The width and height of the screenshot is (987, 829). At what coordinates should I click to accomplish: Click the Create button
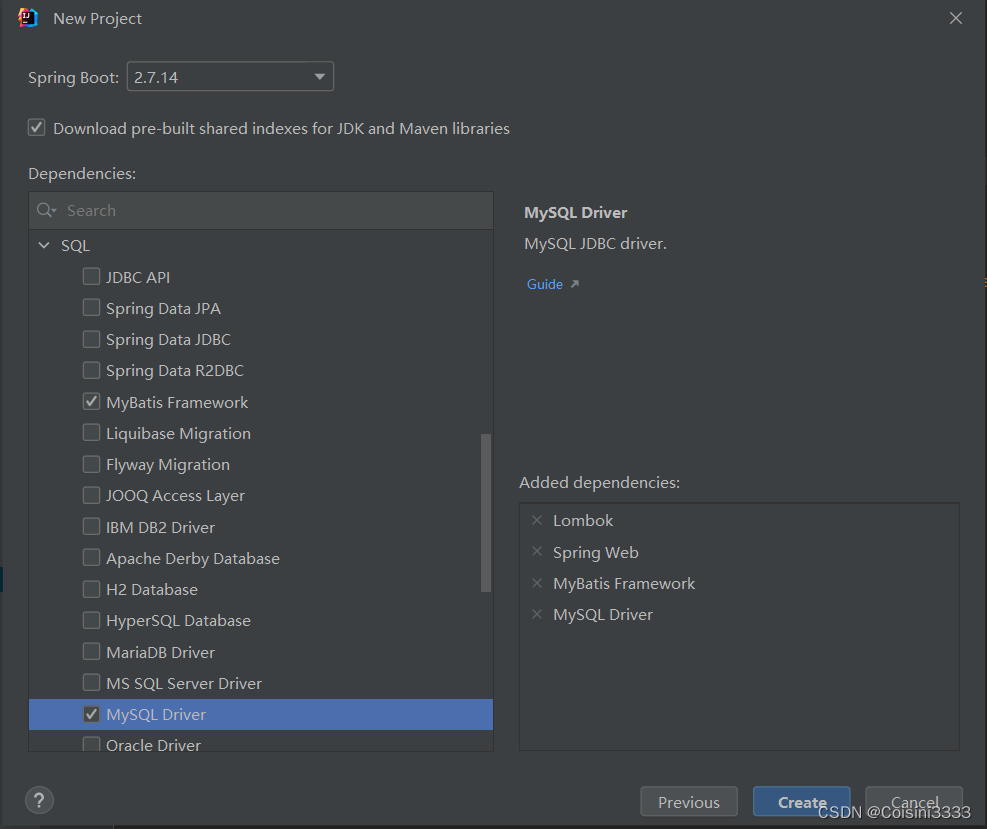tap(801, 801)
